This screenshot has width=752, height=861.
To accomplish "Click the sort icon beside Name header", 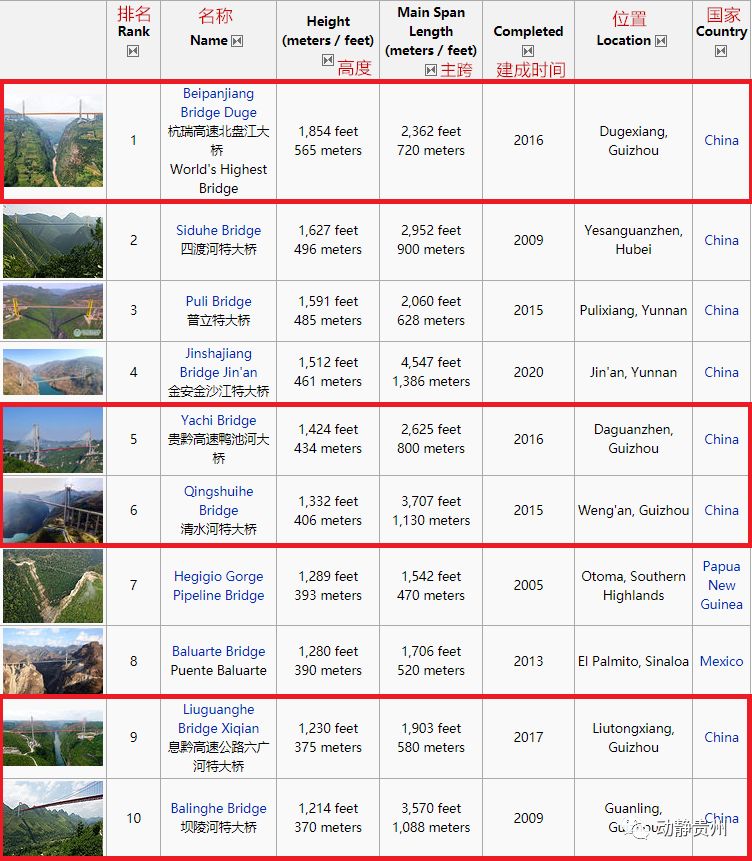I will click(x=237, y=41).
